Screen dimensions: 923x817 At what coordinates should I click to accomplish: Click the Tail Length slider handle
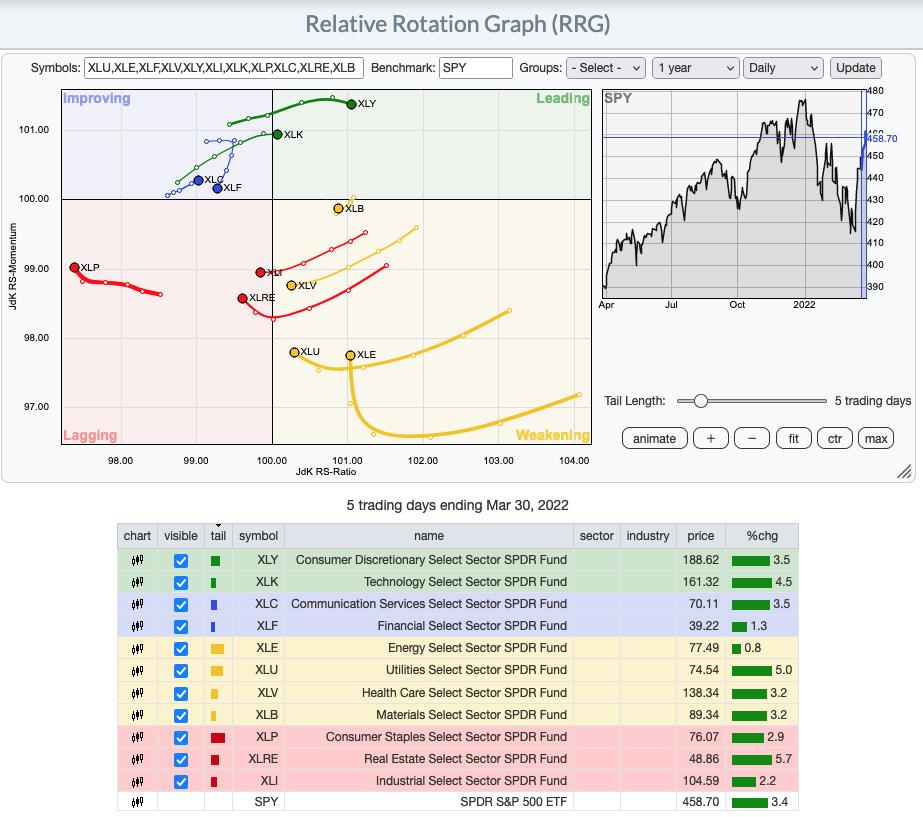tap(700, 401)
